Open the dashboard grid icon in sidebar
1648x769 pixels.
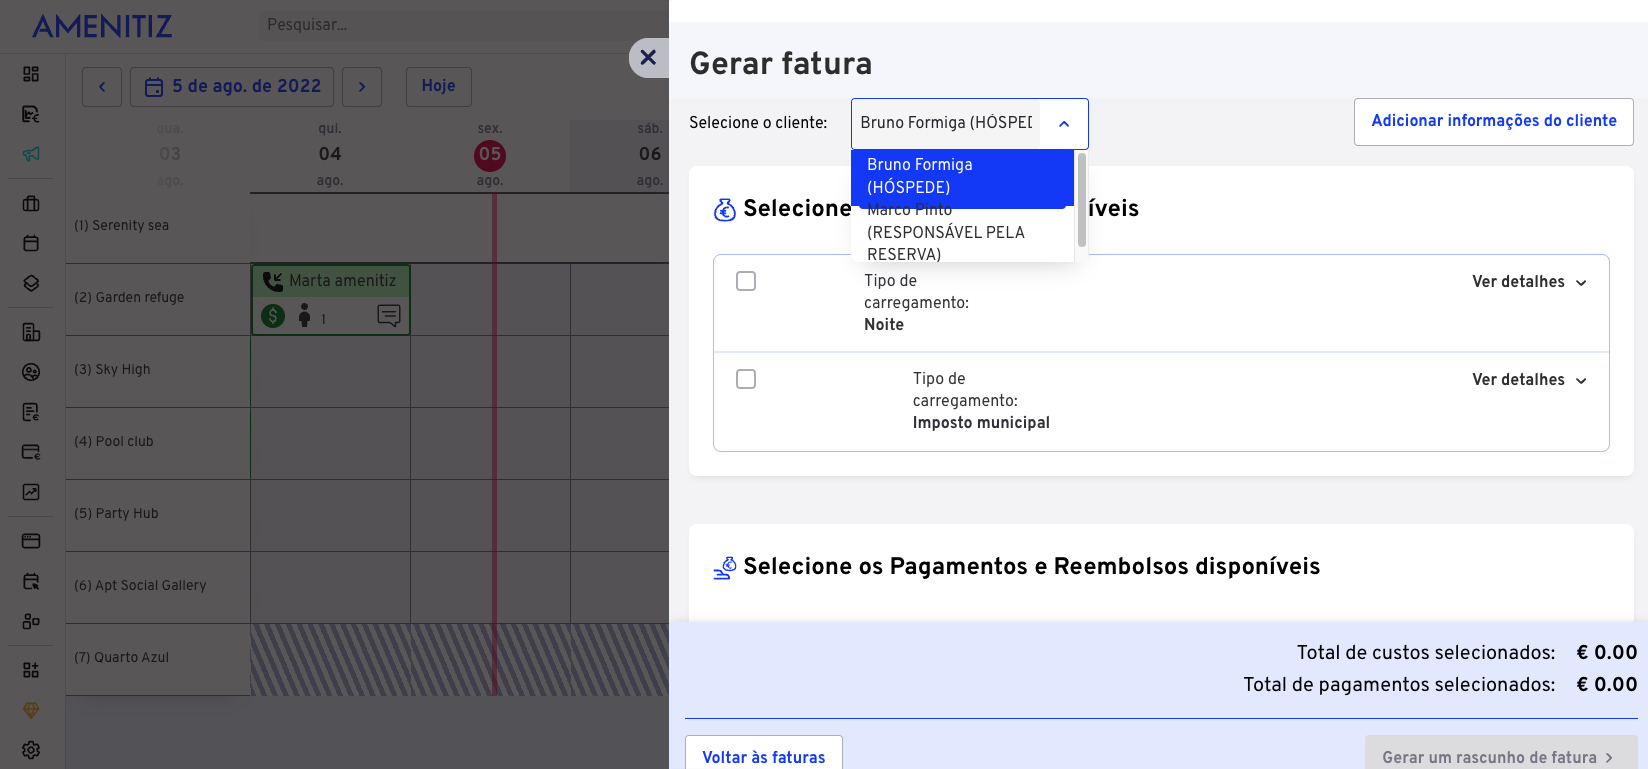click(31, 74)
